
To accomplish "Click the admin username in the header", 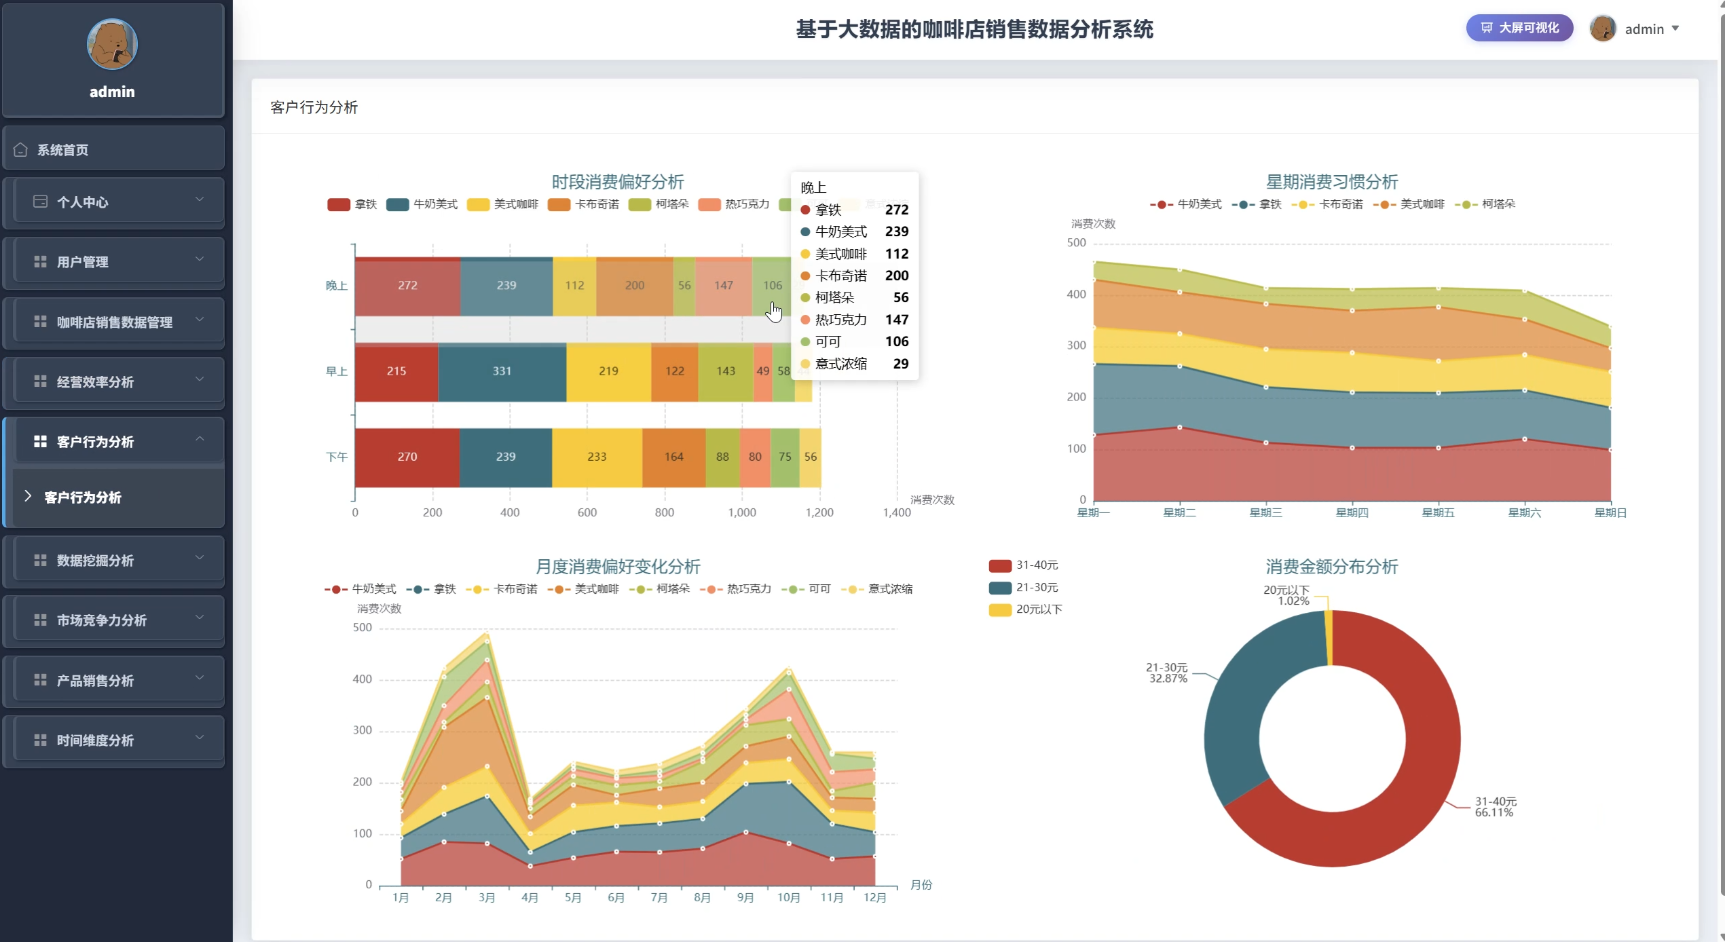I will pyautogui.click(x=1644, y=29).
